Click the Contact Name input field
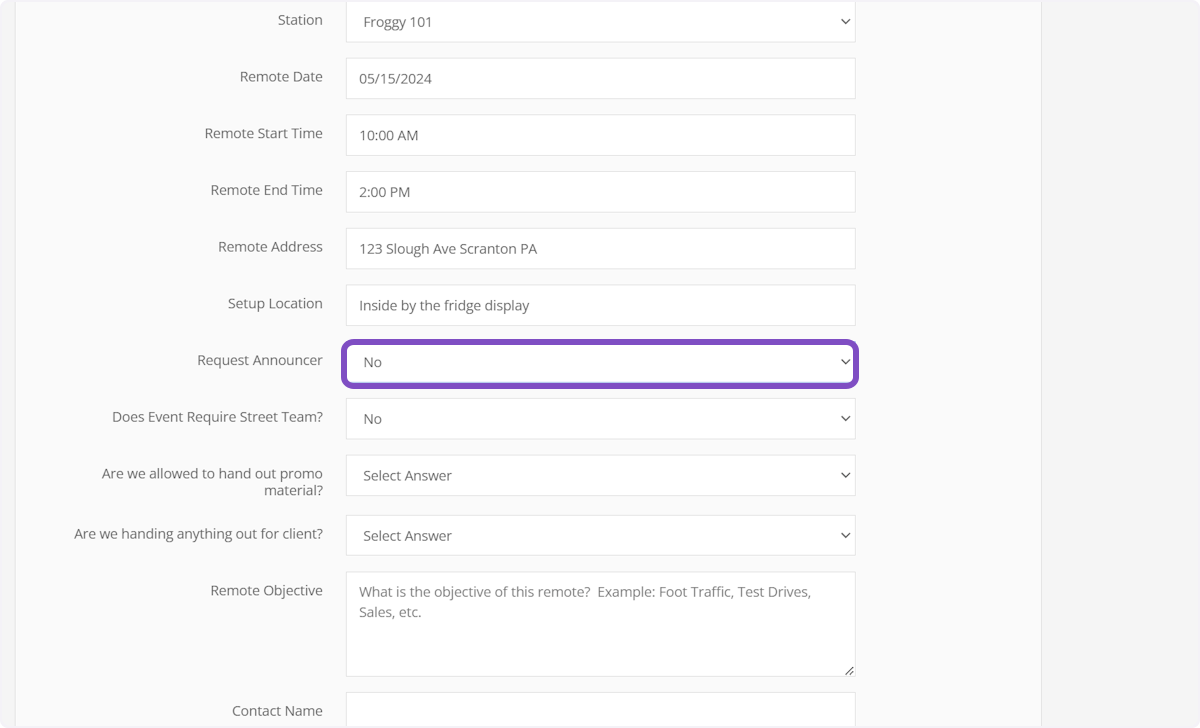The height and width of the screenshot is (728, 1200). coord(600,710)
